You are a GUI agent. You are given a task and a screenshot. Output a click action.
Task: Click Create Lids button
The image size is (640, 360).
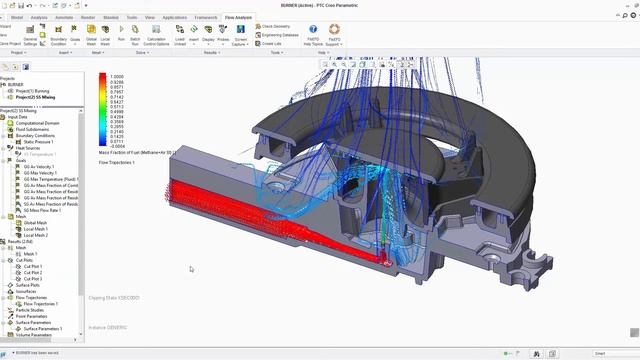pyautogui.click(x=268, y=44)
